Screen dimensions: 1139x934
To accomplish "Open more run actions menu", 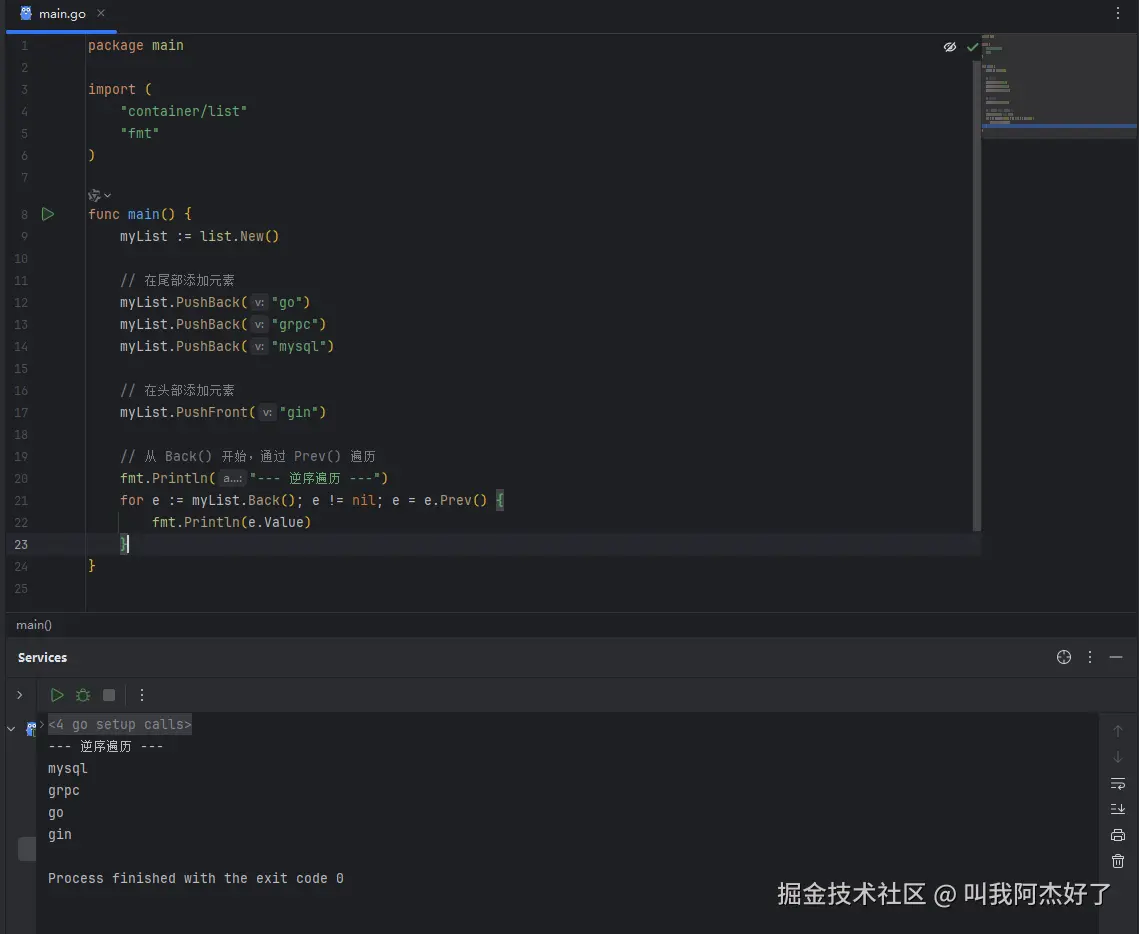I will point(142,695).
